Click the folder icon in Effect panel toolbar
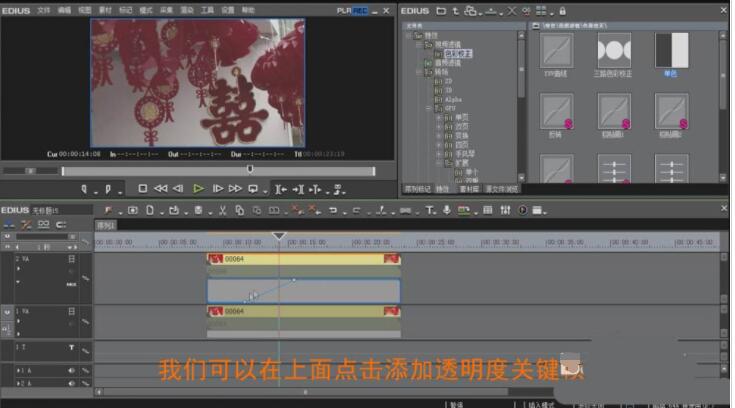Viewport: 735px width, 408px height. (x=441, y=10)
